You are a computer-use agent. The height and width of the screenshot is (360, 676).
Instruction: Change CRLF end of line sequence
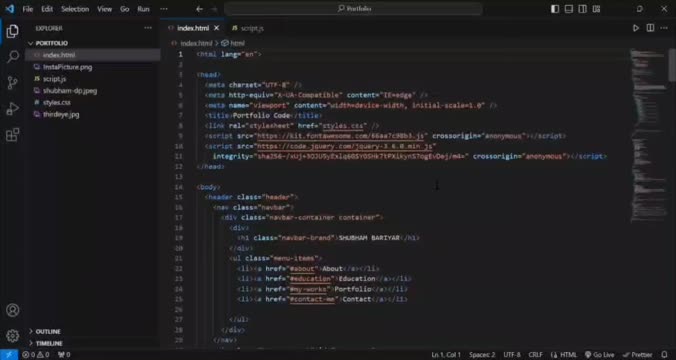[x=535, y=355]
